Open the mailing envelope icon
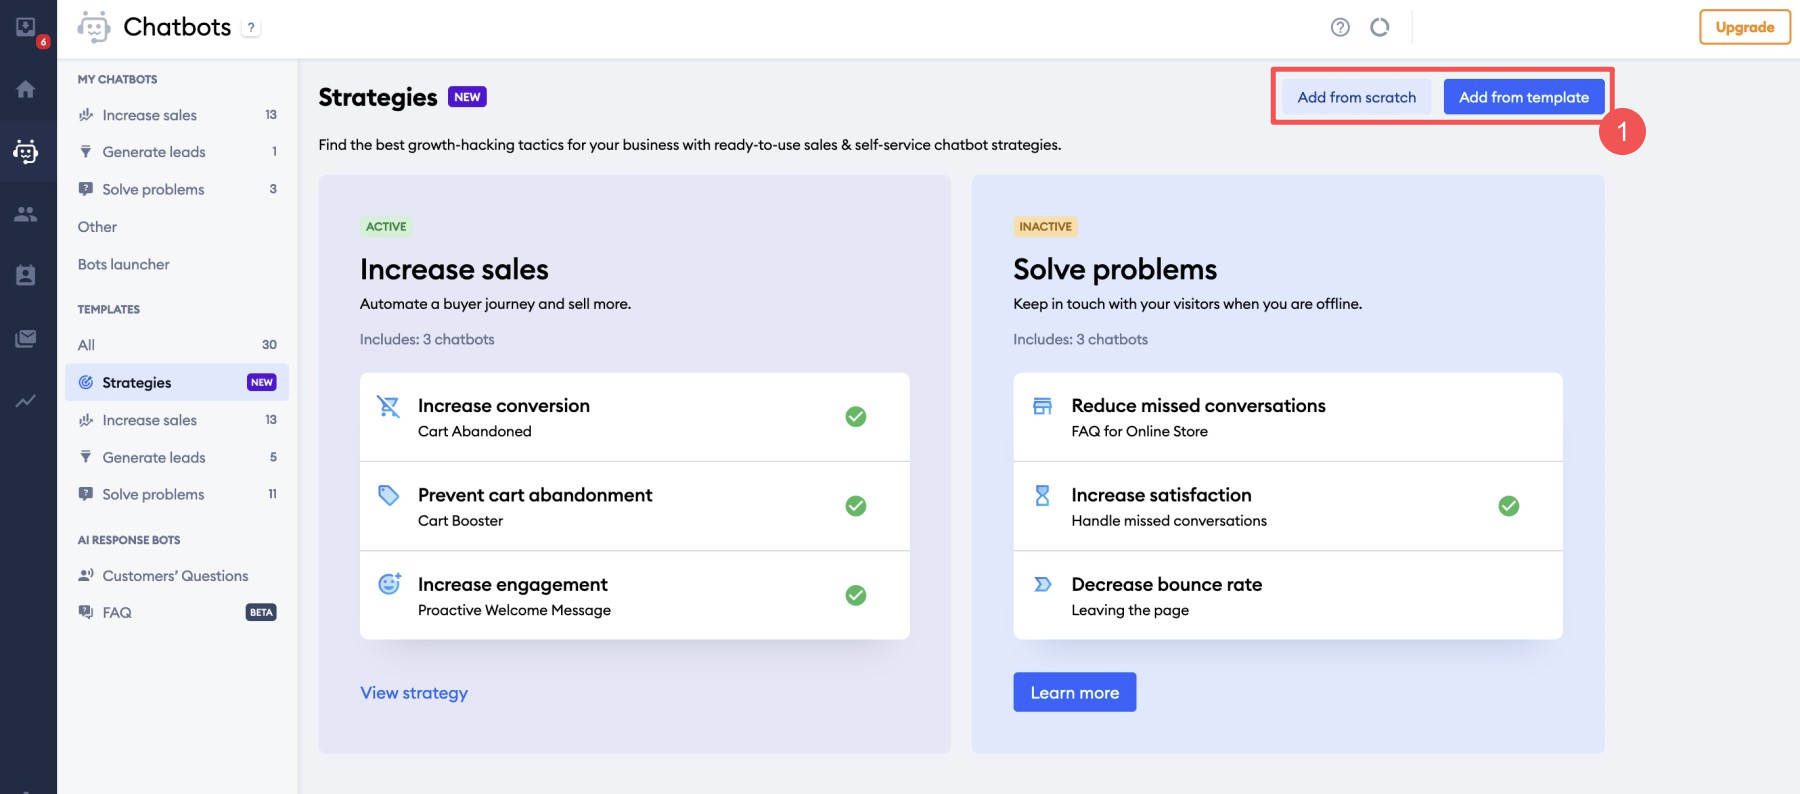 (26, 339)
